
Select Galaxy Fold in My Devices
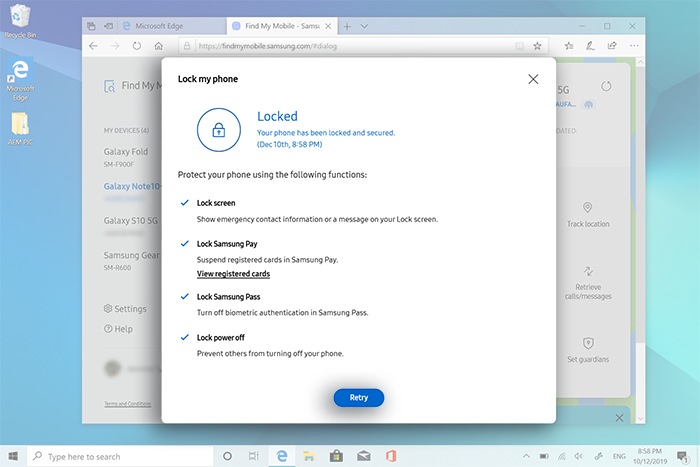pos(126,157)
